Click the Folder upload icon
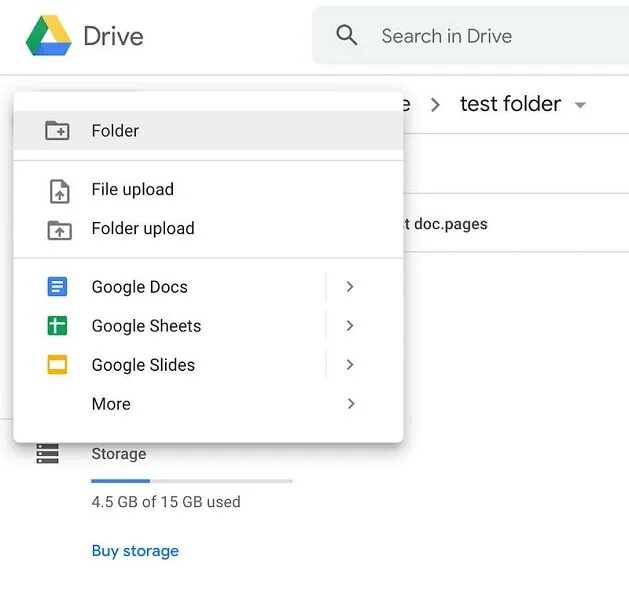This screenshot has height=600, width=629. tap(59, 230)
